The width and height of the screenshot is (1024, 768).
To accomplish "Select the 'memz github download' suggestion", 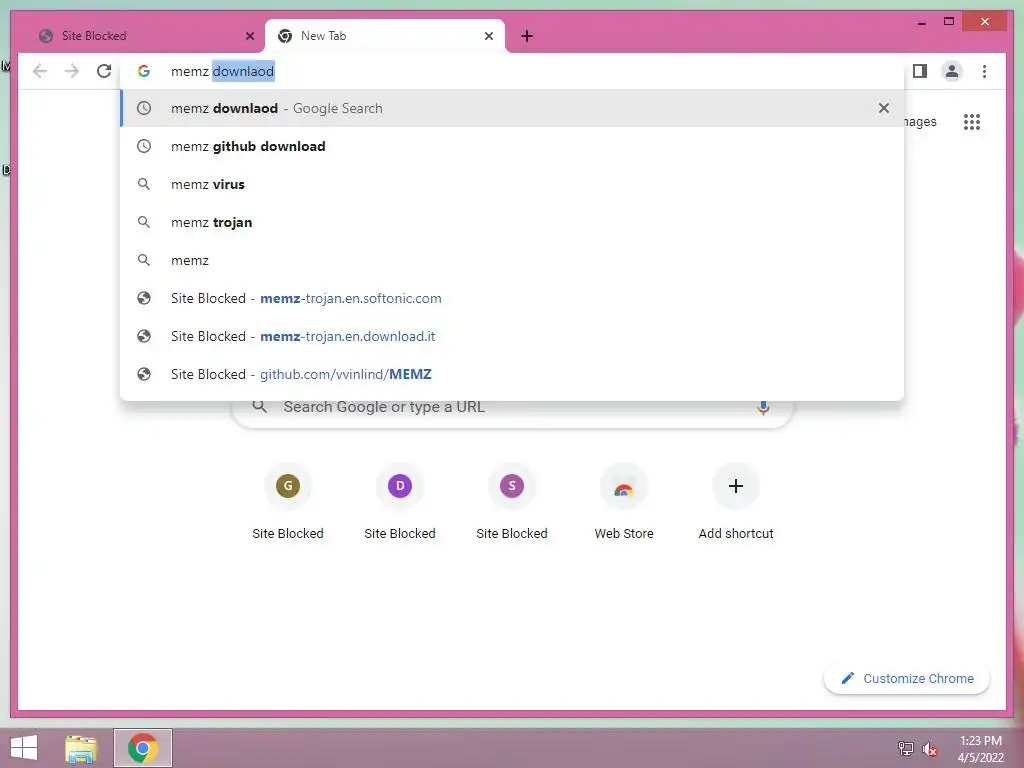I will (512, 146).
